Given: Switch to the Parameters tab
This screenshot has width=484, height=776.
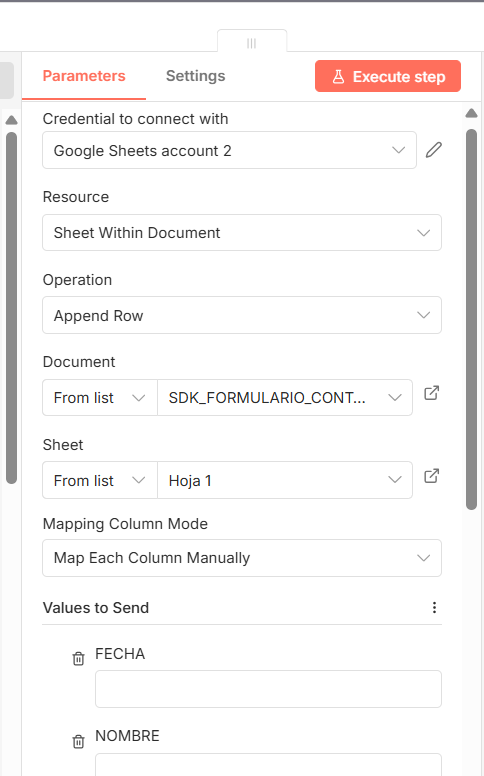Looking at the screenshot, I should (x=84, y=76).
